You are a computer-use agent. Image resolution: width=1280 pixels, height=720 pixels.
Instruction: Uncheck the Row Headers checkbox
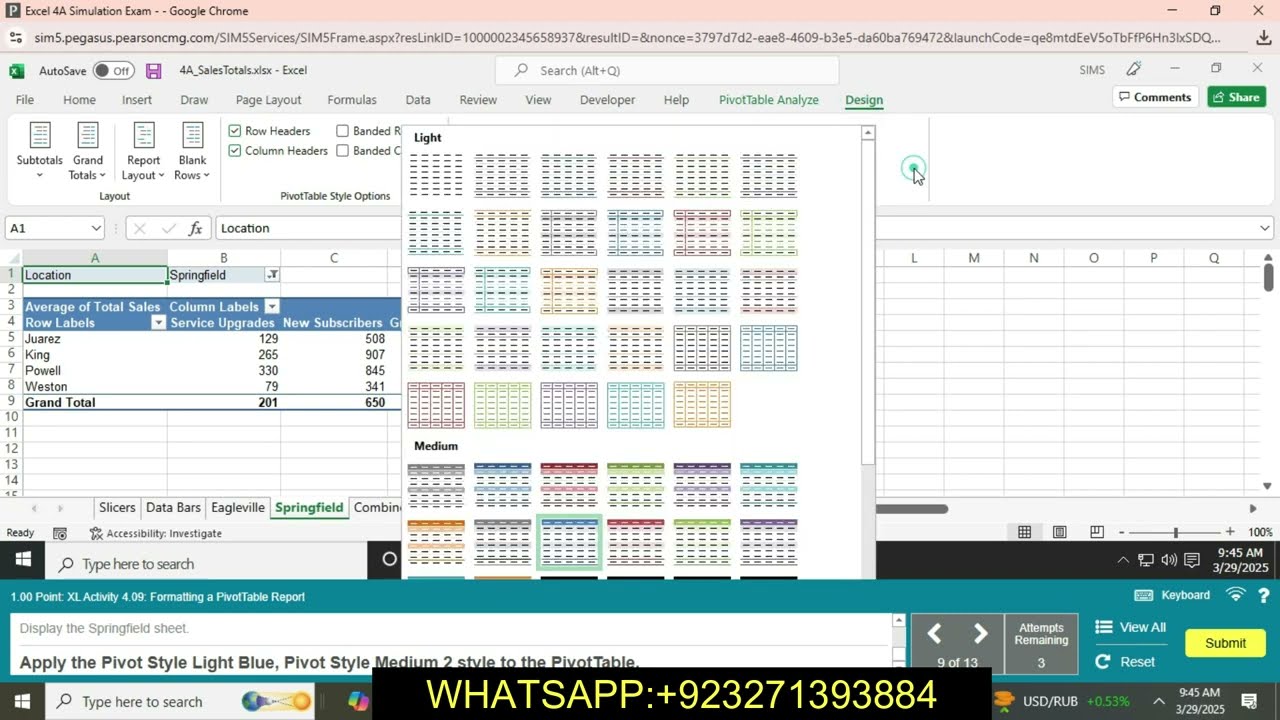(x=235, y=131)
